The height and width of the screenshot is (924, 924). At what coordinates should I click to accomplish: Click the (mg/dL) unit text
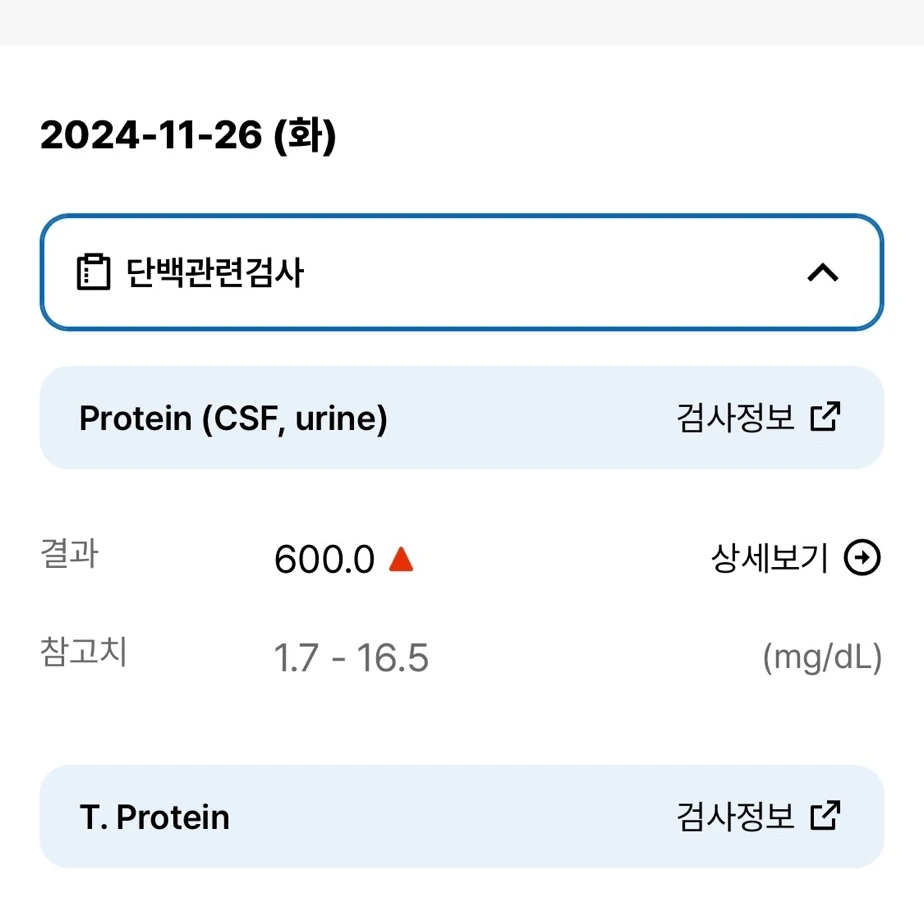pos(823,657)
